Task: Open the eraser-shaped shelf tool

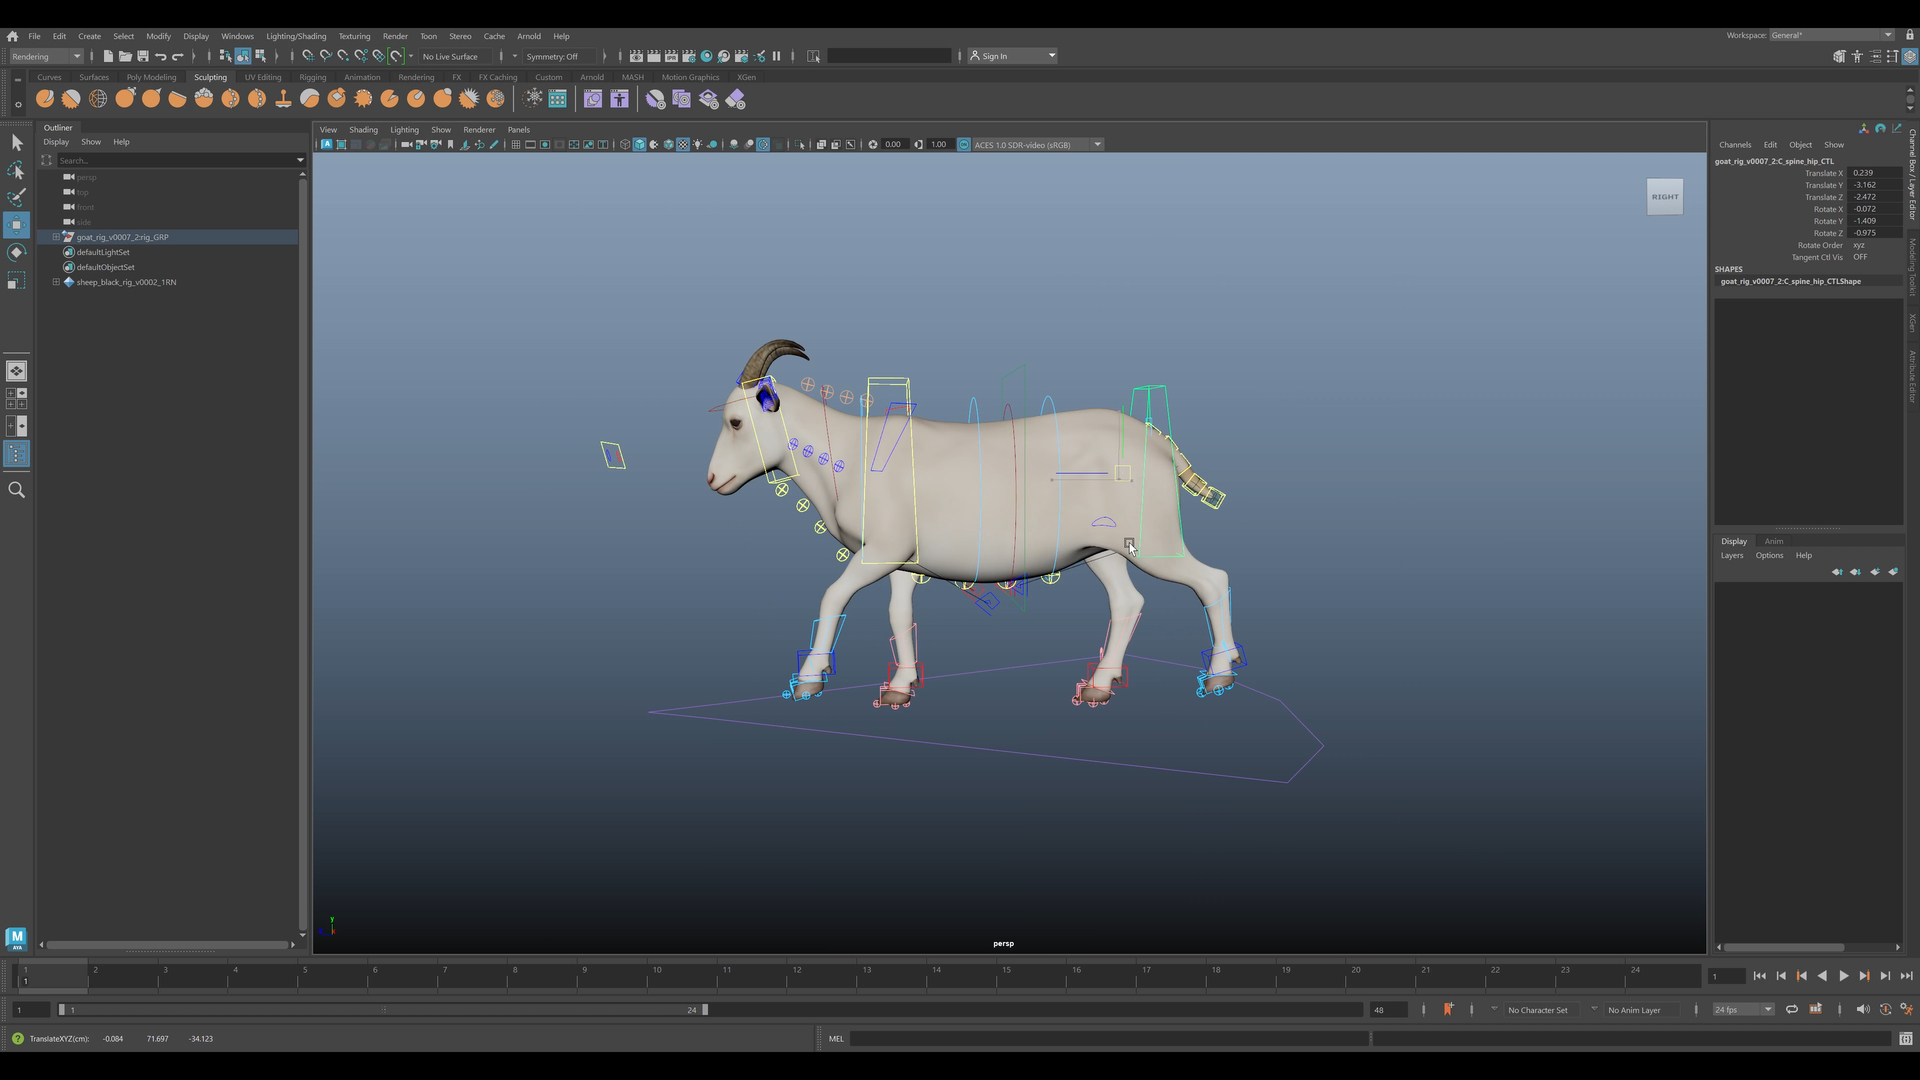Action: coord(735,98)
